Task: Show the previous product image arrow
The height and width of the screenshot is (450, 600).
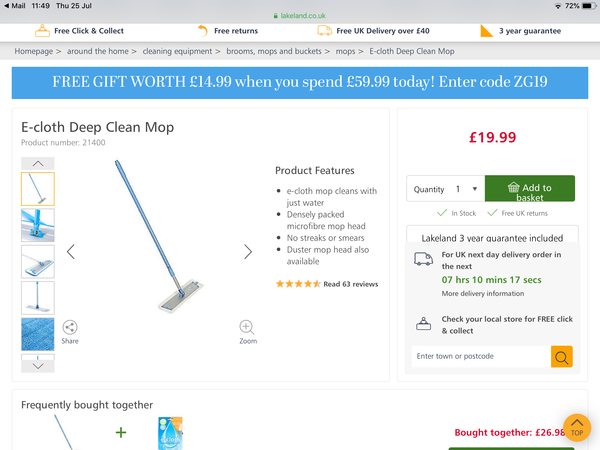Action: [x=71, y=251]
